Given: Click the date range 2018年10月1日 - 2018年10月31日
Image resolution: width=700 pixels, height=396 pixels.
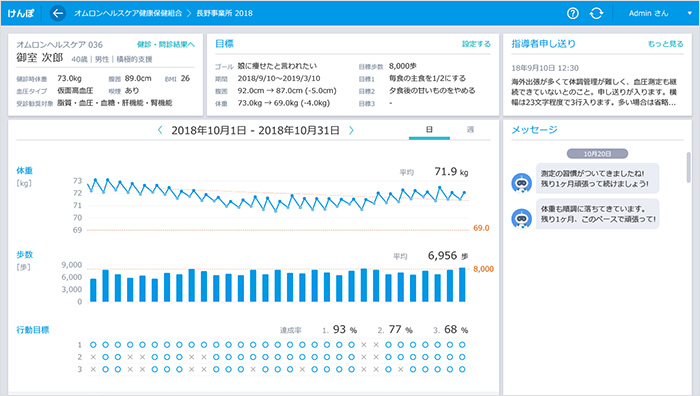Looking at the screenshot, I should [x=255, y=130].
